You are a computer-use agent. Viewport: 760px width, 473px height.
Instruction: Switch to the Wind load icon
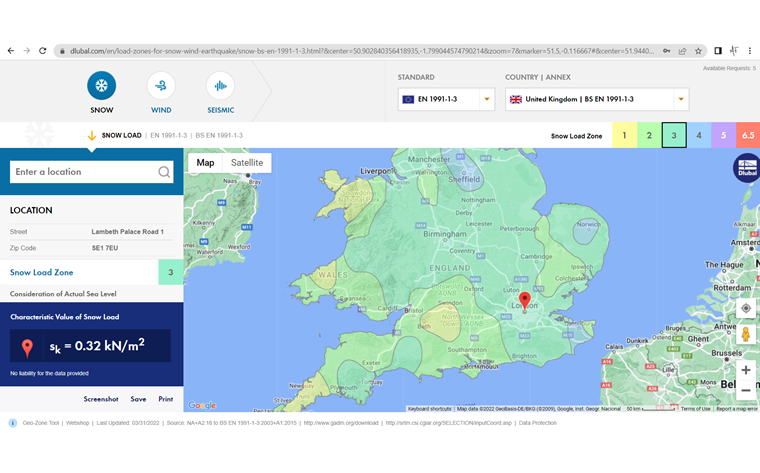(x=161, y=86)
